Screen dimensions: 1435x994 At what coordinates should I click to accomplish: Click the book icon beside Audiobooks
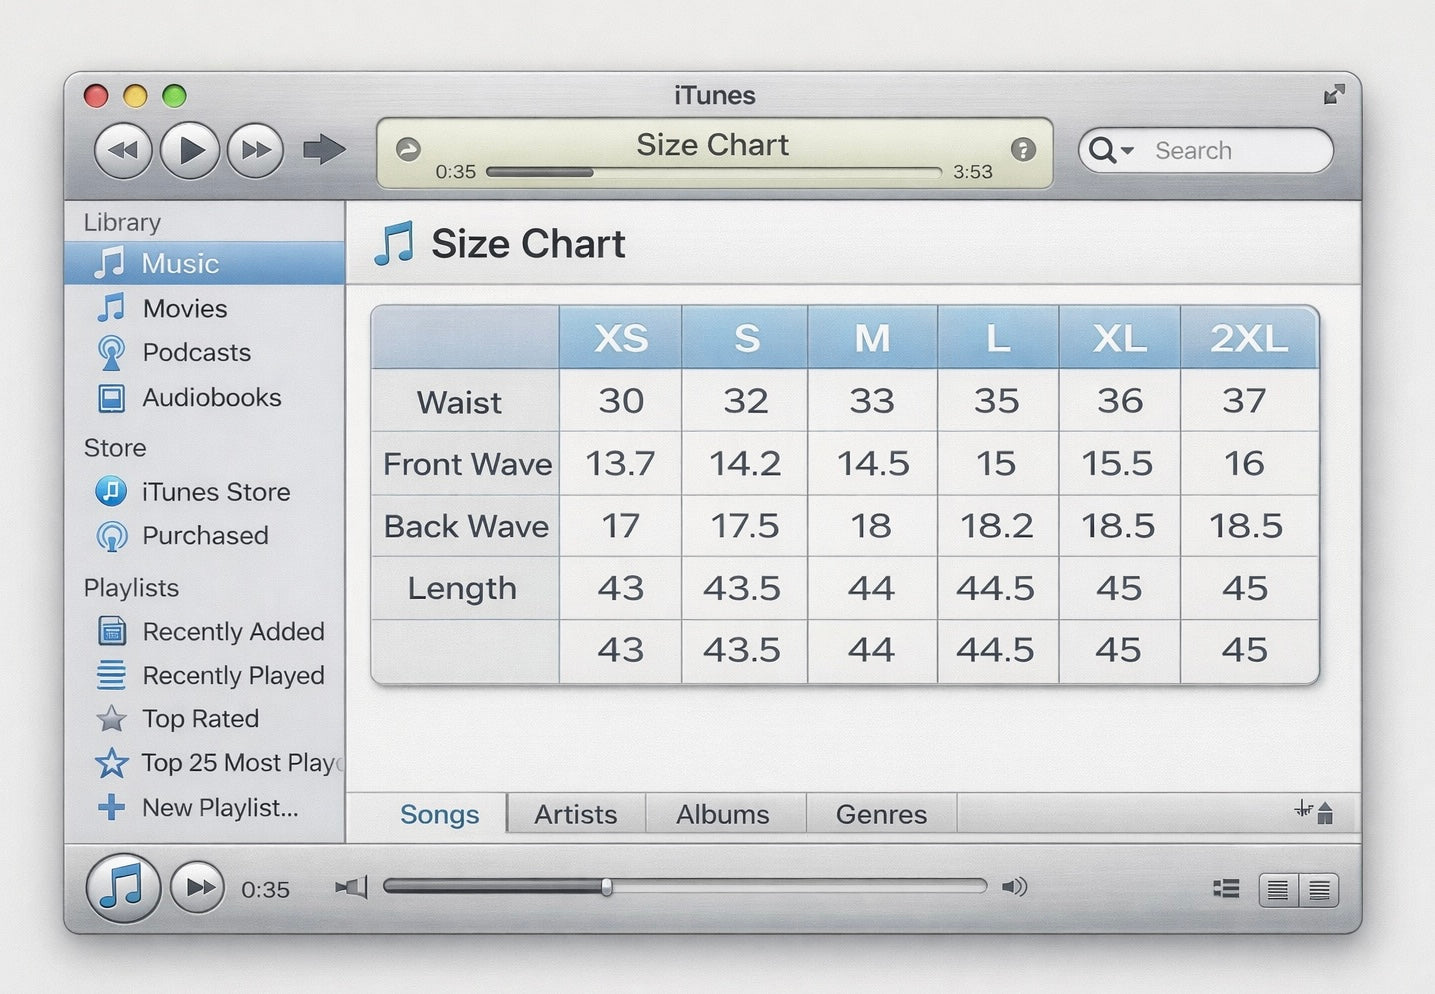point(111,398)
